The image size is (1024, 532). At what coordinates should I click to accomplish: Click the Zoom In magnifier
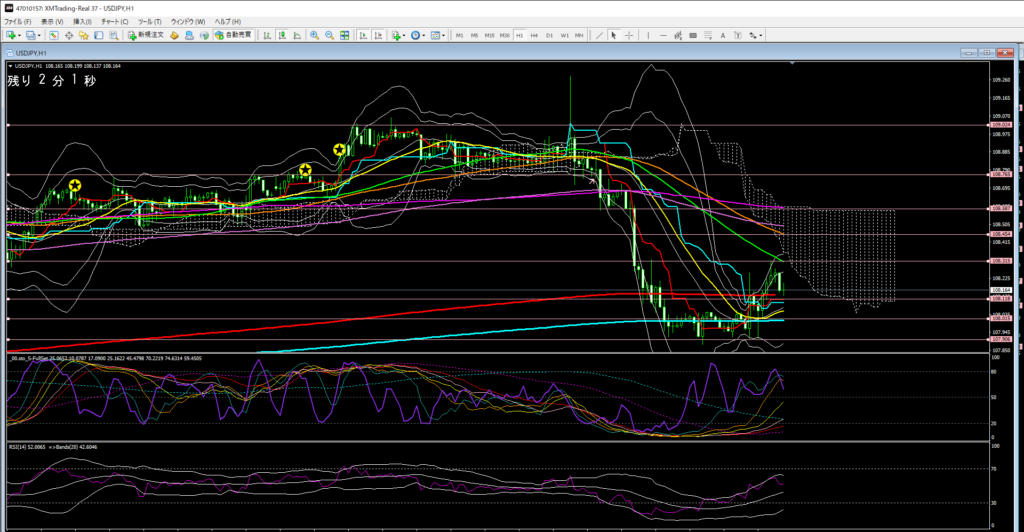tap(313, 35)
